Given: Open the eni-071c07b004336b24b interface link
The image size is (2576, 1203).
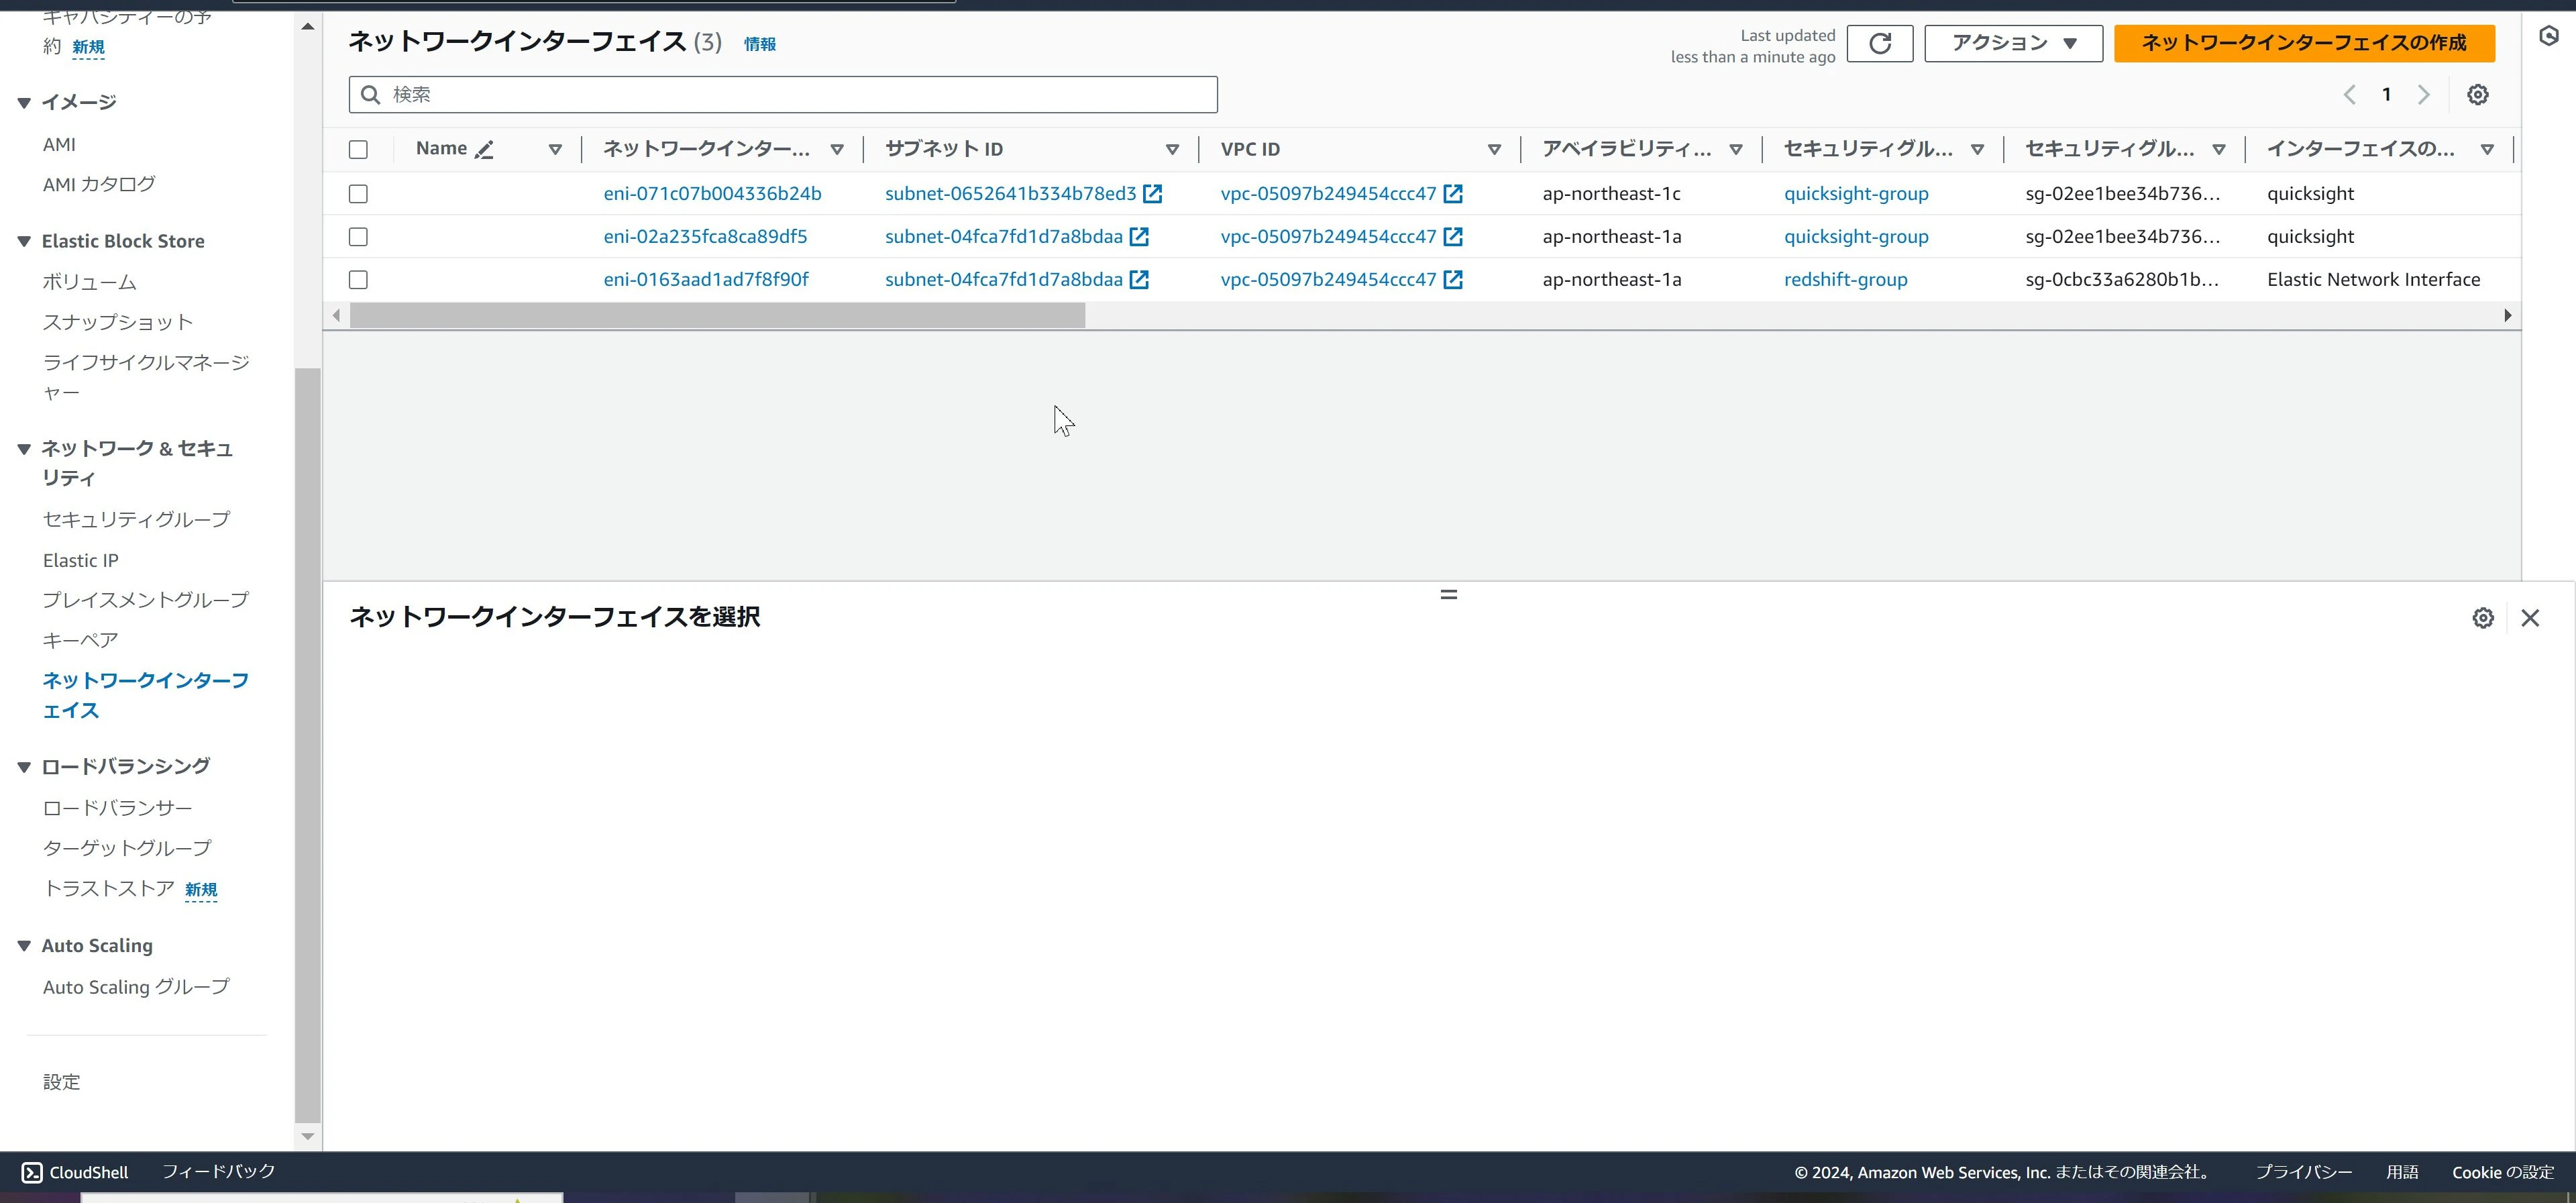Looking at the screenshot, I should 712,194.
